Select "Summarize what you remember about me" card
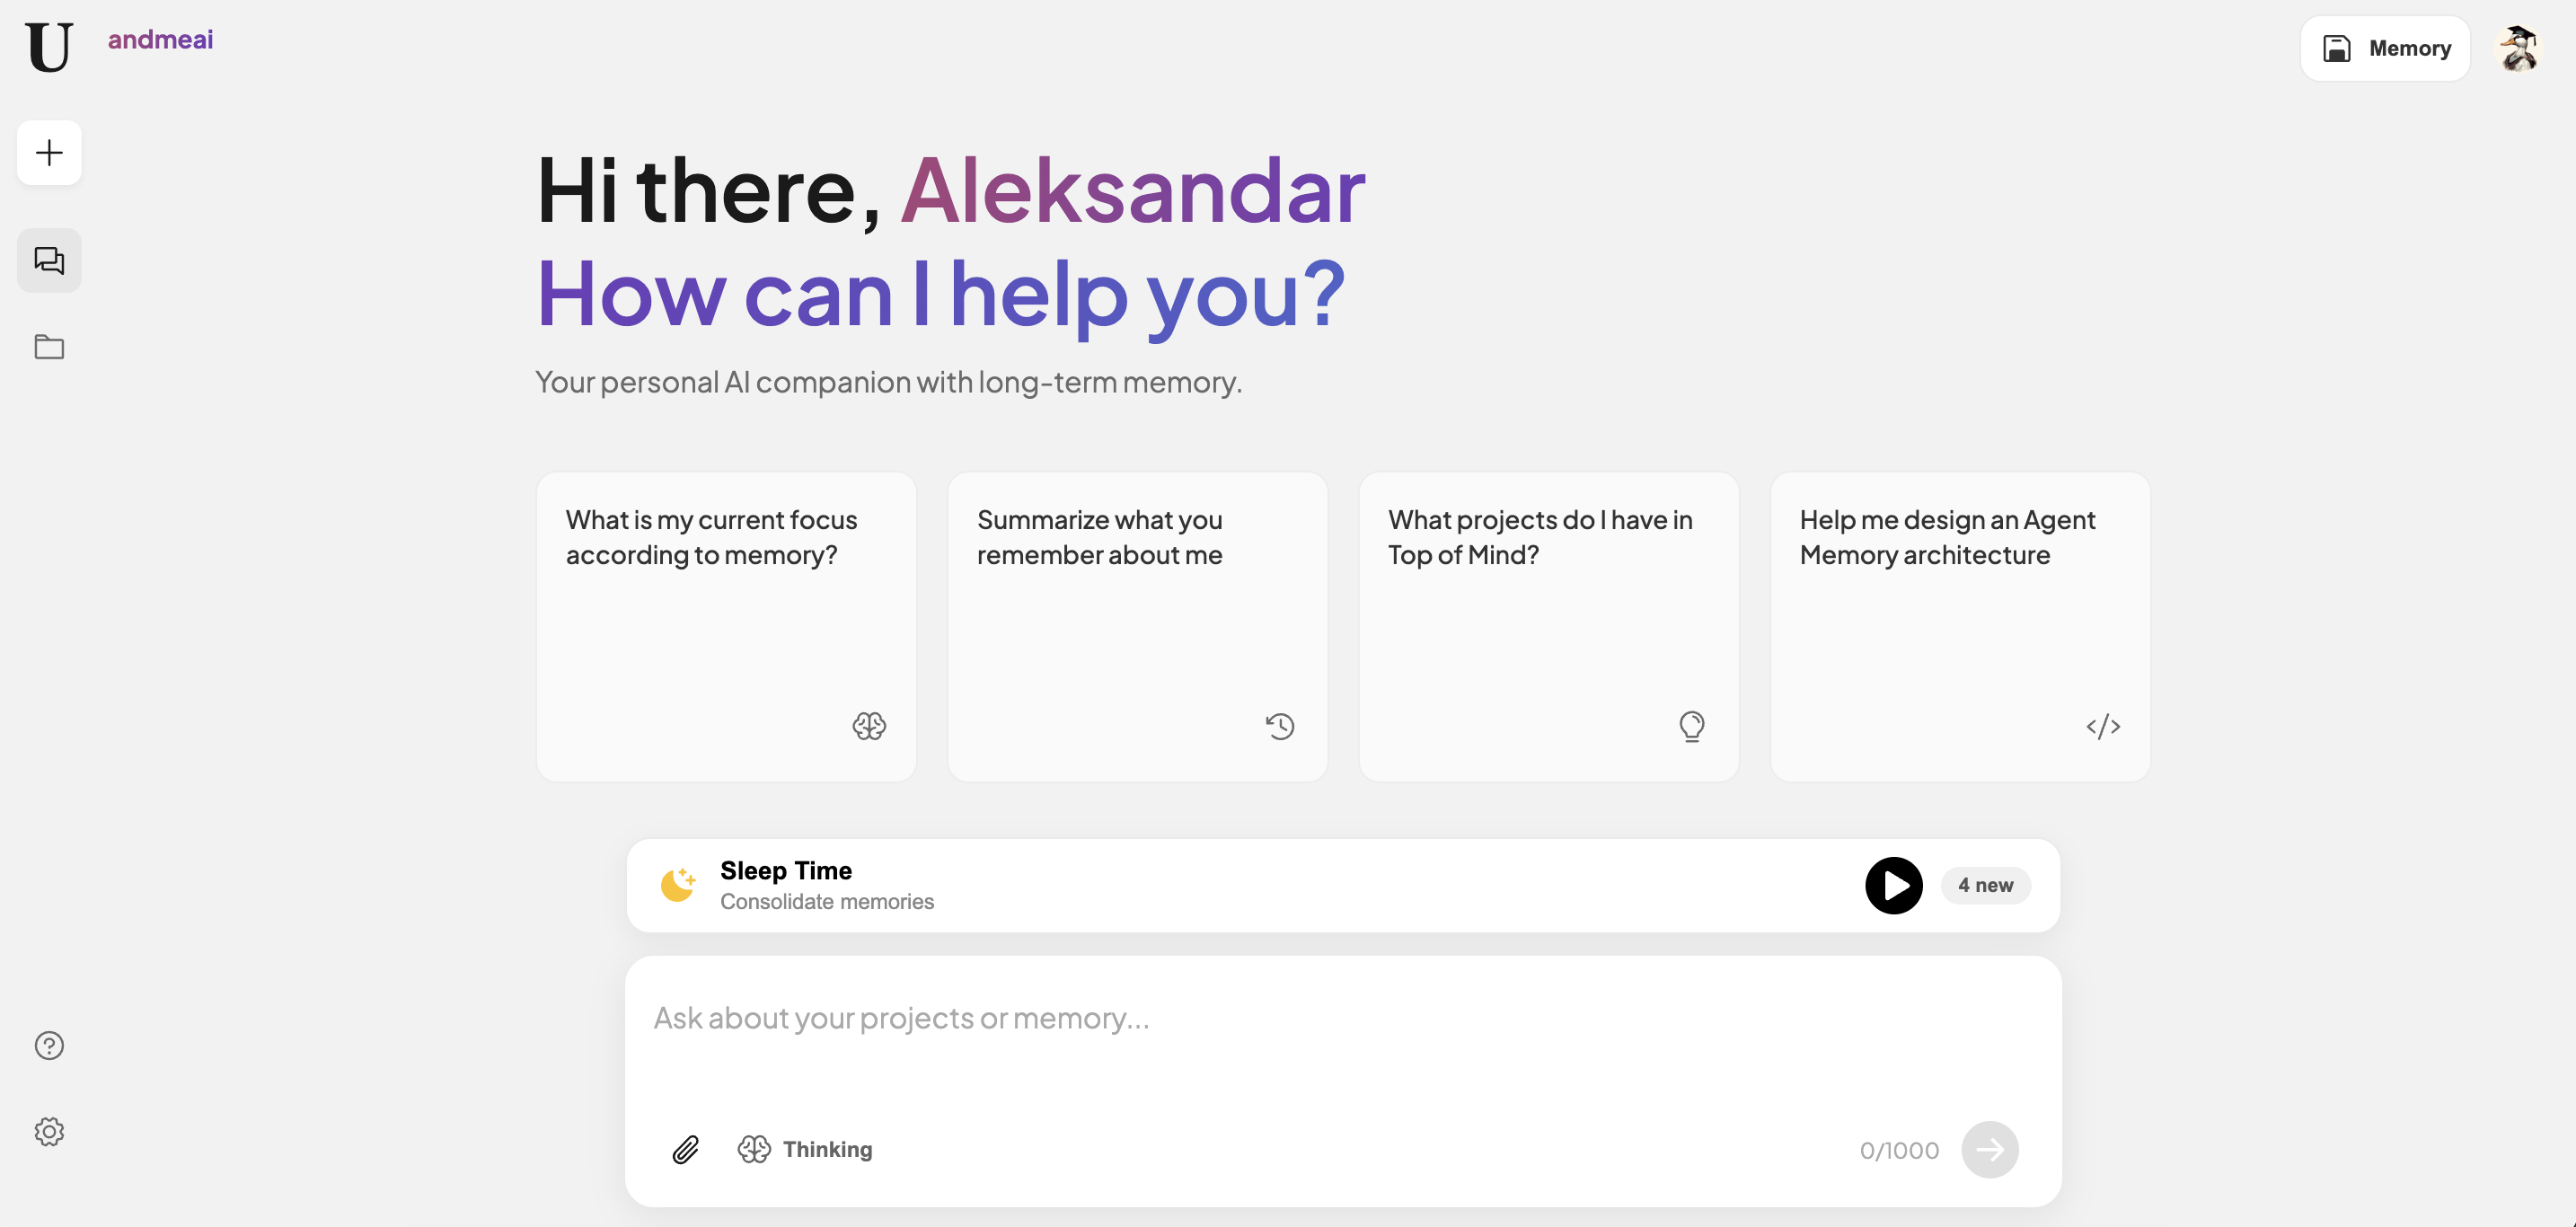The height and width of the screenshot is (1227, 2576). [1137, 626]
